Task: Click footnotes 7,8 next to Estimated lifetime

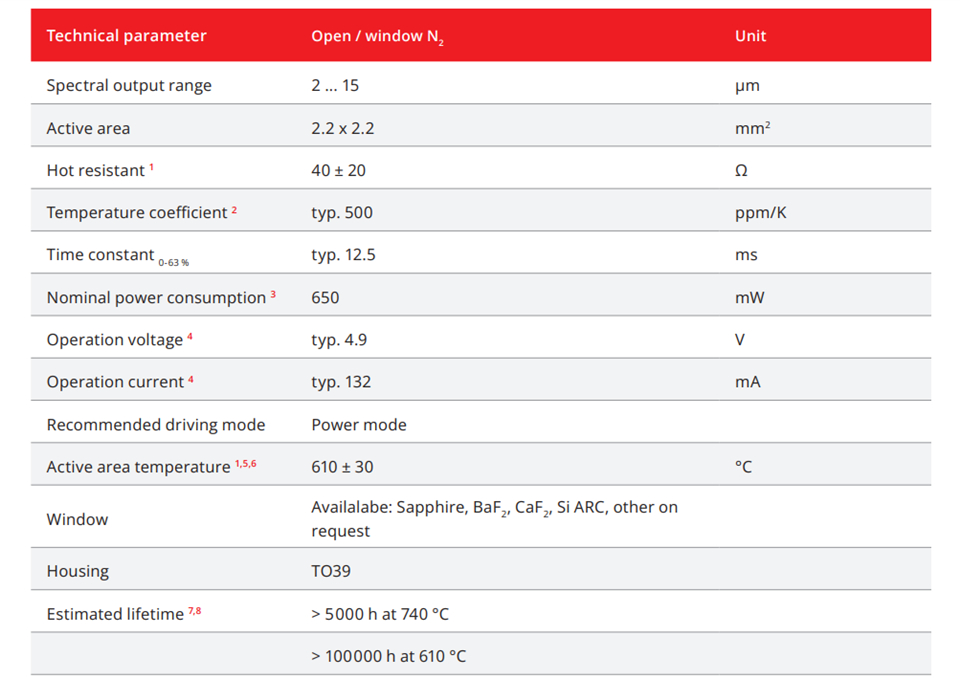Action: tap(195, 610)
